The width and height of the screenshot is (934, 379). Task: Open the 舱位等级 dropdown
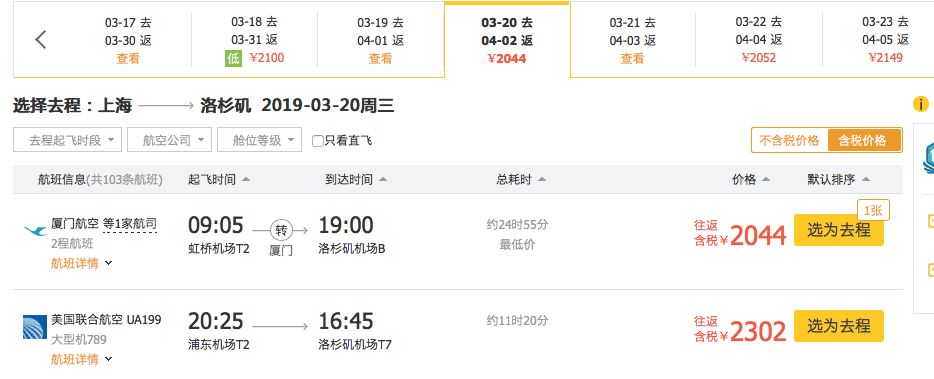coord(259,140)
